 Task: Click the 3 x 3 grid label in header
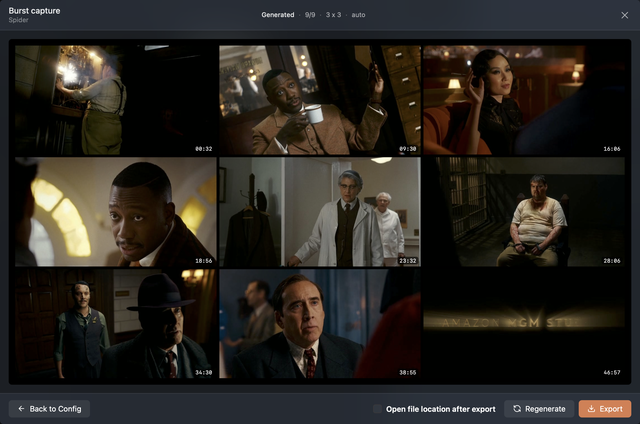pos(333,15)
